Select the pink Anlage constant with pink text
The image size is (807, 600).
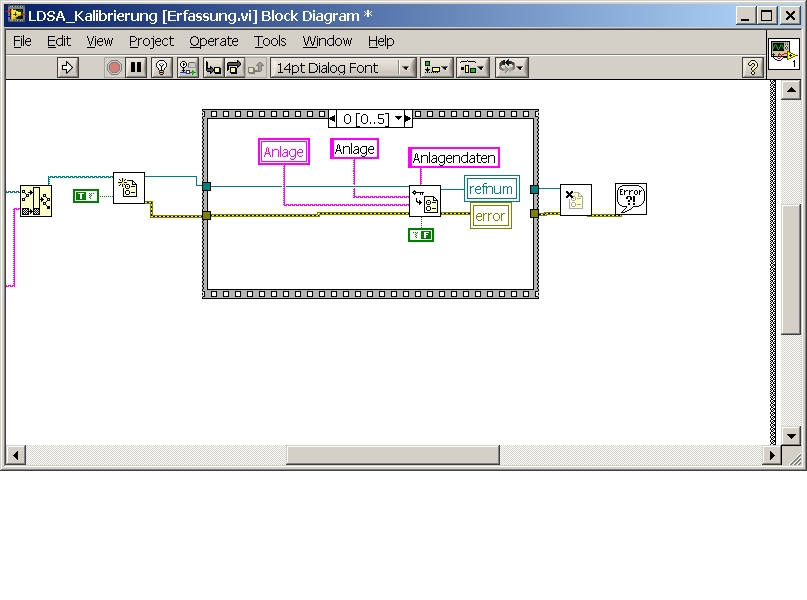[x=284, y=152]
